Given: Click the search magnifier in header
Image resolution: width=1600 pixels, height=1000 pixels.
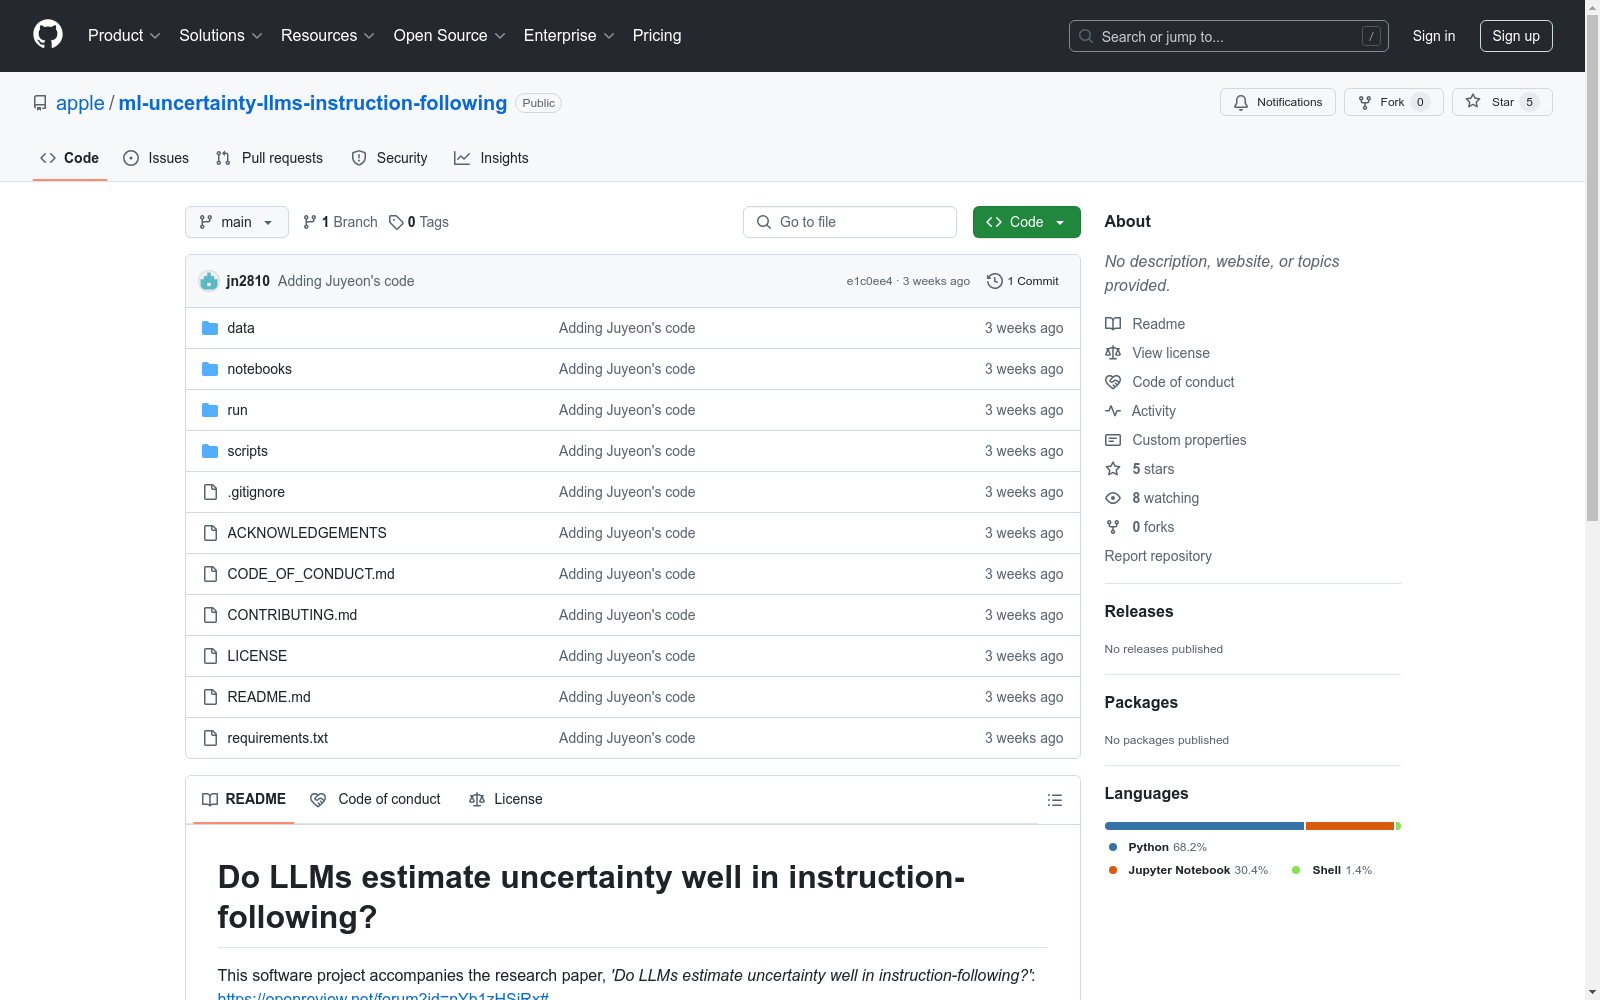Looking at the screenshot, I should click(1086, 36).
